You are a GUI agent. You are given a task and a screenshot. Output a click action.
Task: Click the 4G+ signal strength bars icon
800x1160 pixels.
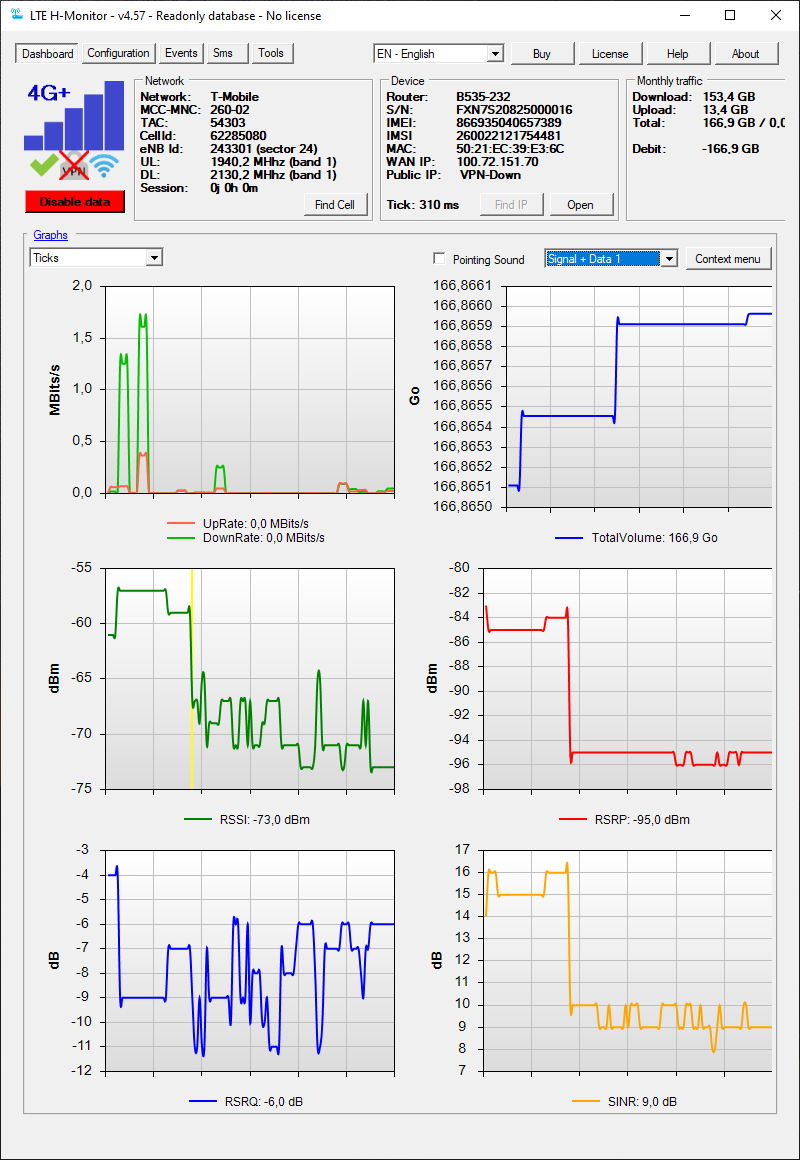(74, 115)
